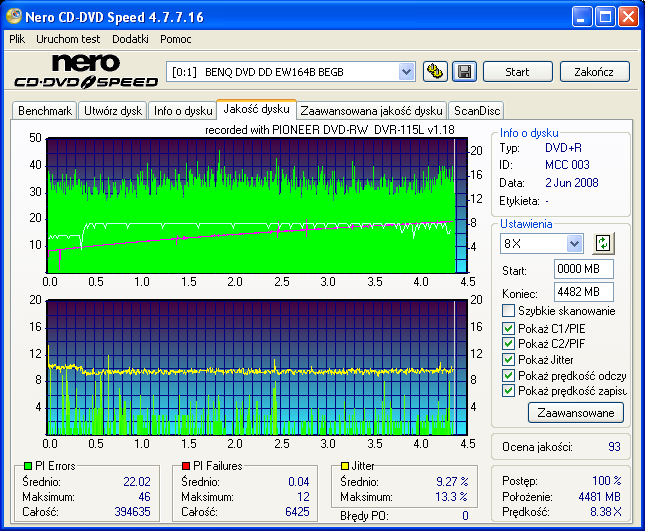Viewport: 645px width, 531px height.
Task: Expand the BENQ drive selection dropdown
Action: coord(406,72)
